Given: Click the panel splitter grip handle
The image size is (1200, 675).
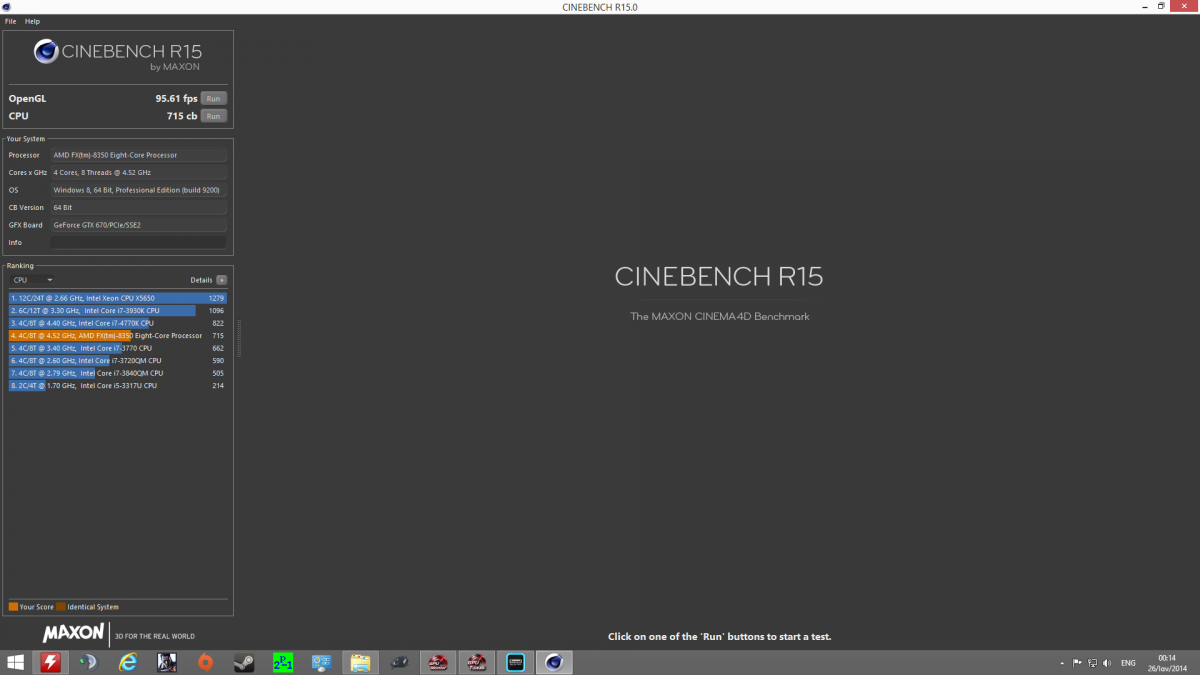Looking at the screenshot, I should click(x=239, y=339).
